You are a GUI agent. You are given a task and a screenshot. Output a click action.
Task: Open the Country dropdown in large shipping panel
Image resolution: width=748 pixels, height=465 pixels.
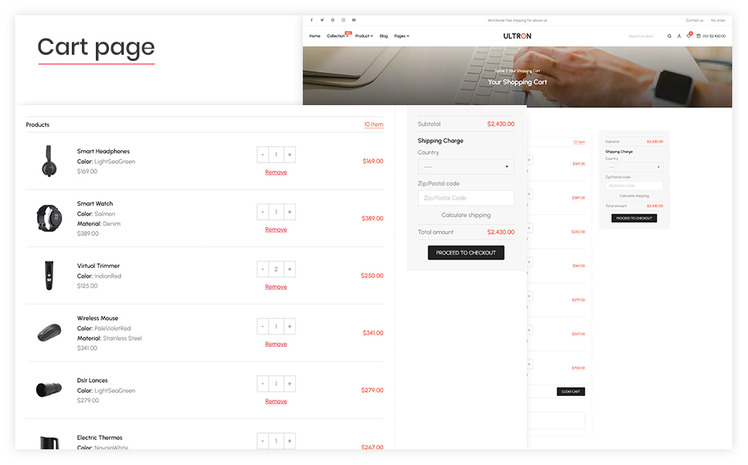(x=466, y=167)
